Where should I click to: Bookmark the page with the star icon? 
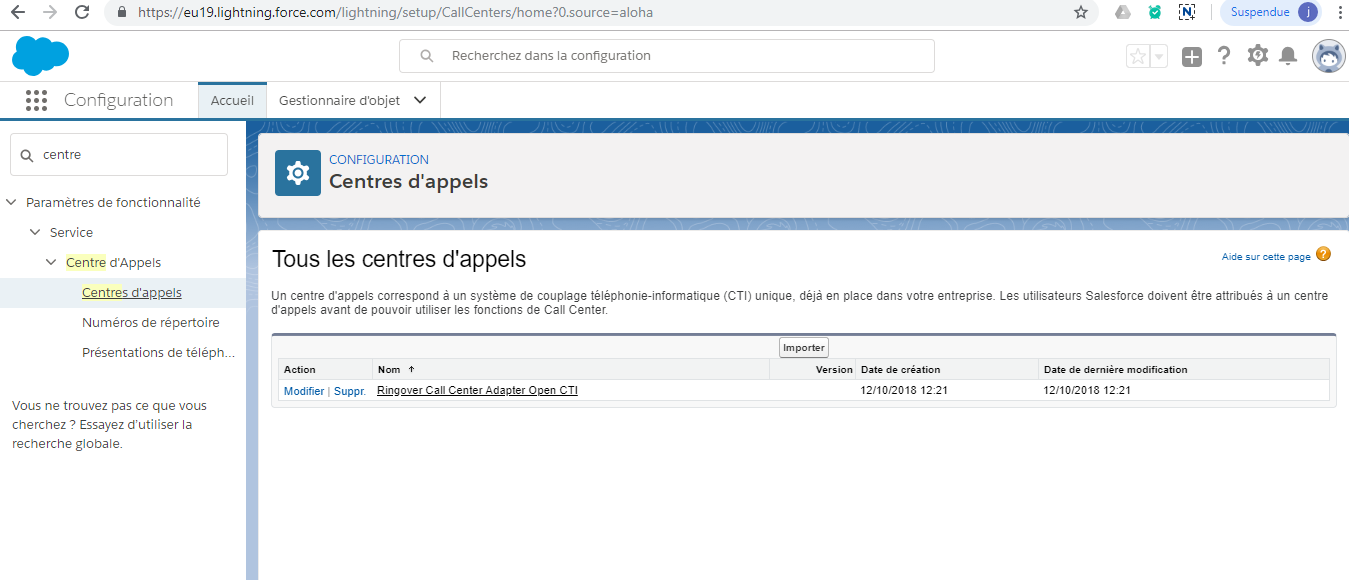click(x=1081, y=13)
